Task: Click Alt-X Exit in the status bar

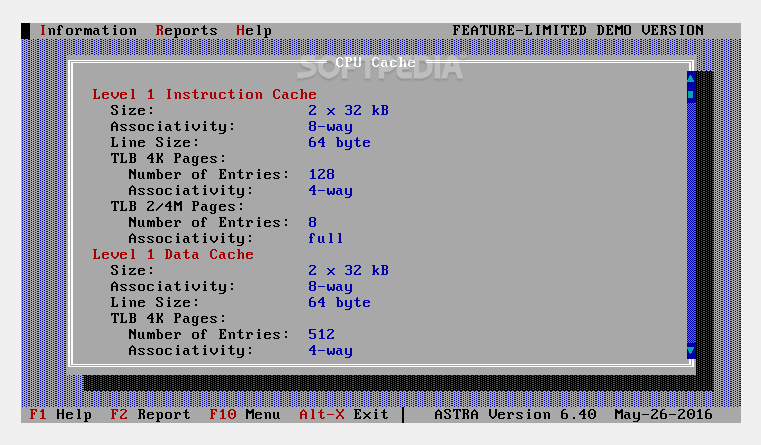Action: (344, 414)
